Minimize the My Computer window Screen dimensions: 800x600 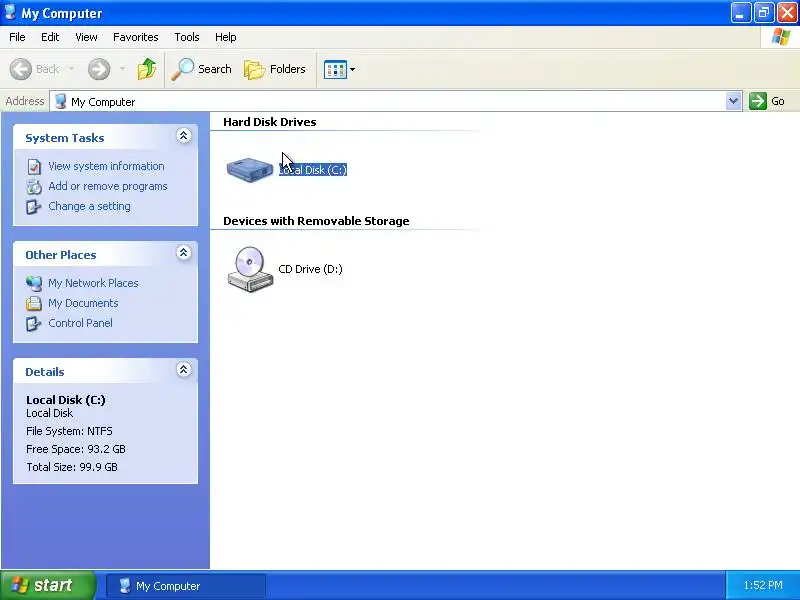741,13
